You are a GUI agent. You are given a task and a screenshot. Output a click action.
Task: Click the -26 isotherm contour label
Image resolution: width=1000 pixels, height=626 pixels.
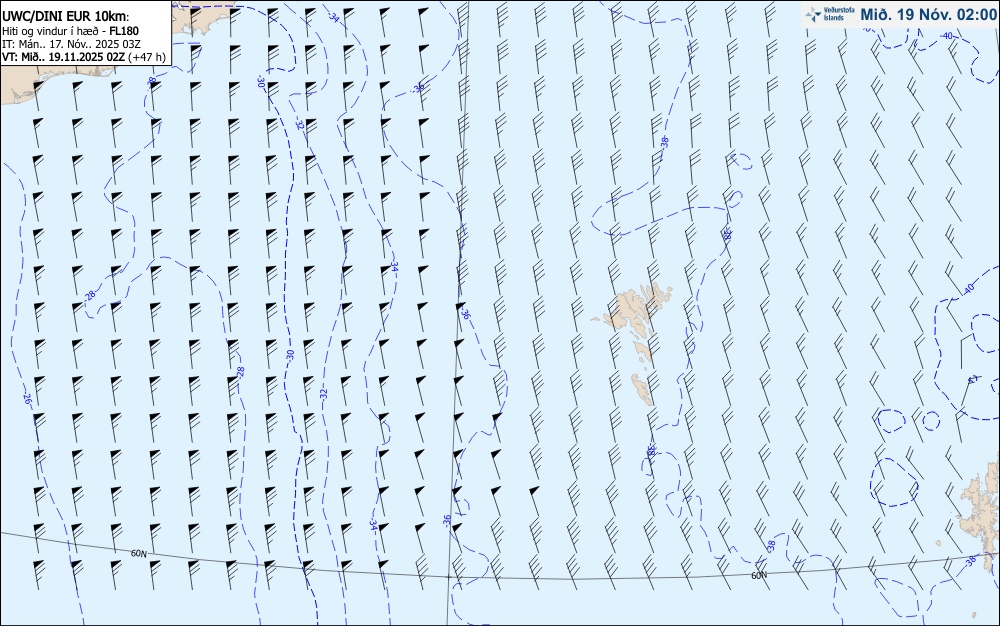27,399
